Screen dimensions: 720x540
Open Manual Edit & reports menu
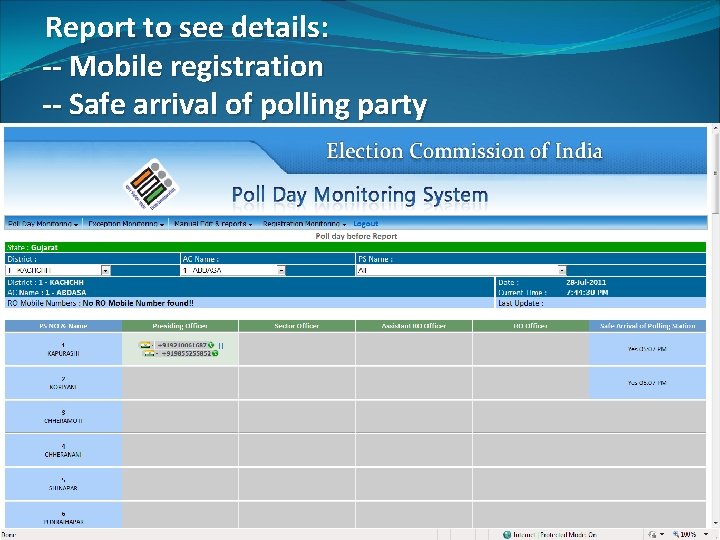214,224
